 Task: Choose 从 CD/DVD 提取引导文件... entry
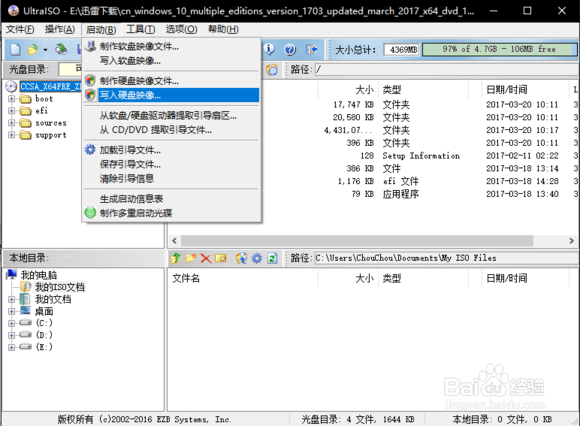pyautogui.click(x=172, y=130)
